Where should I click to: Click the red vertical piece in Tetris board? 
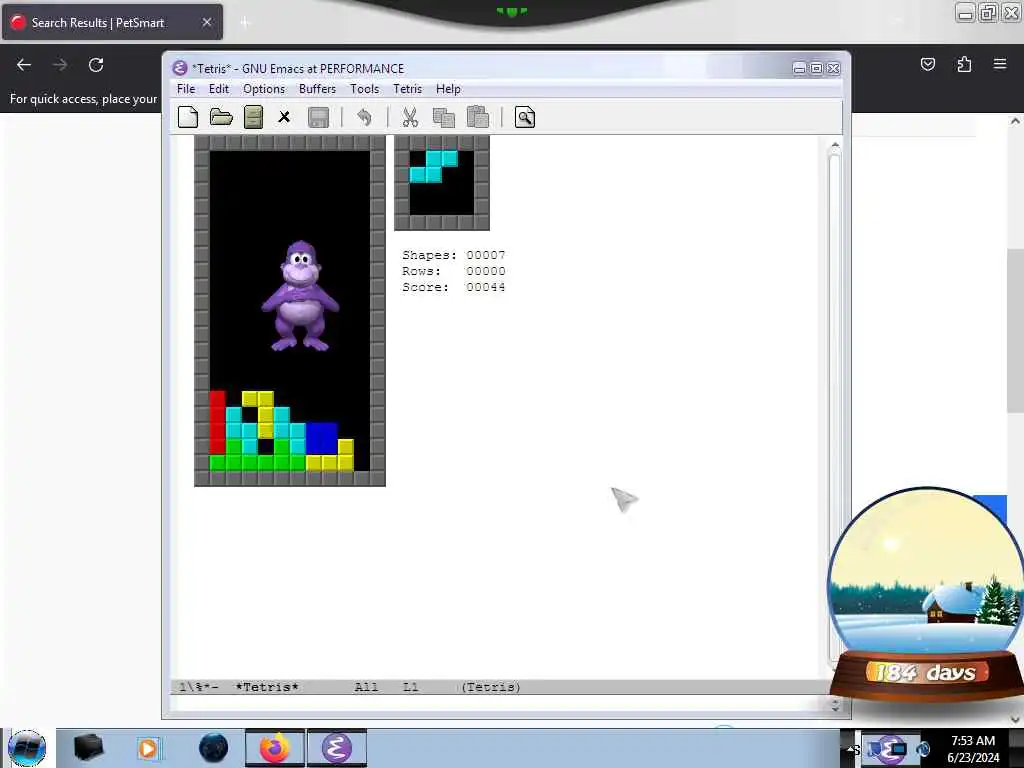coord(217,423)
